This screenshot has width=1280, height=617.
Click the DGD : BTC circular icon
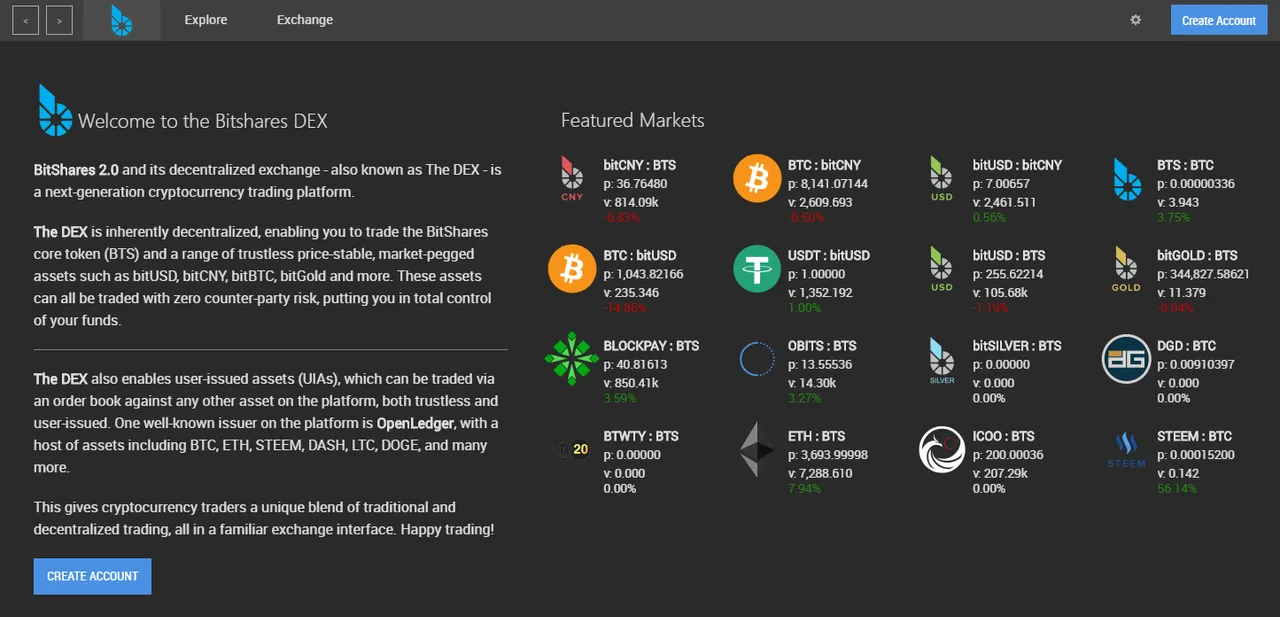[x=1126, y=359]
